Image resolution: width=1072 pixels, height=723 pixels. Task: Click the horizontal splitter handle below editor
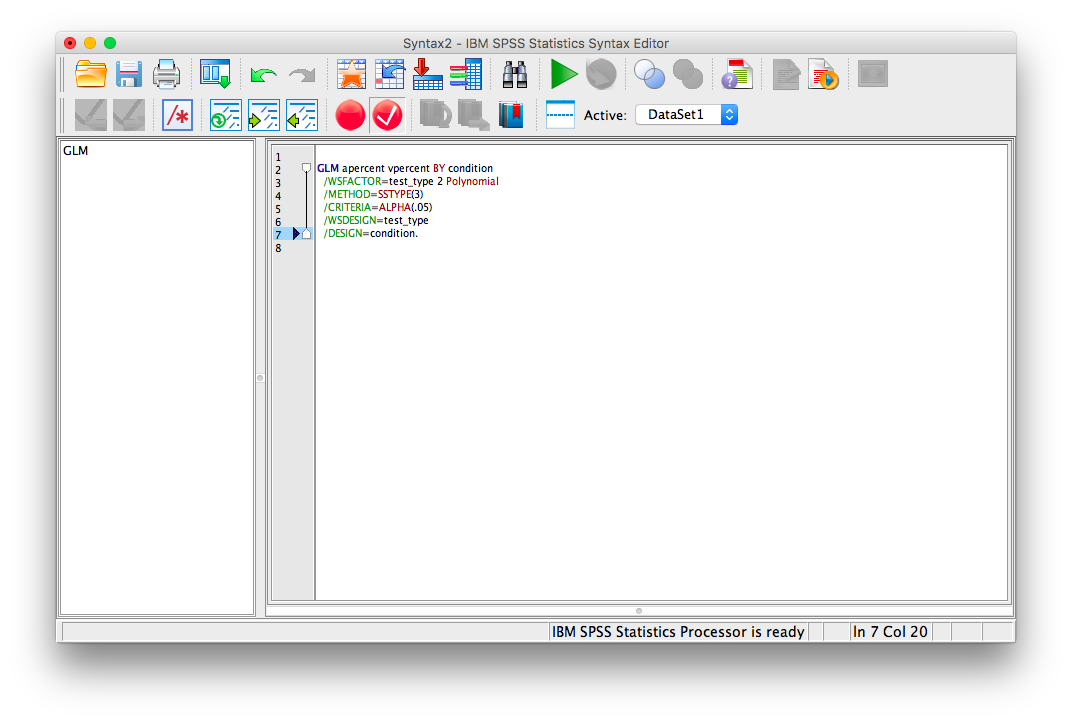pos(639,611)
